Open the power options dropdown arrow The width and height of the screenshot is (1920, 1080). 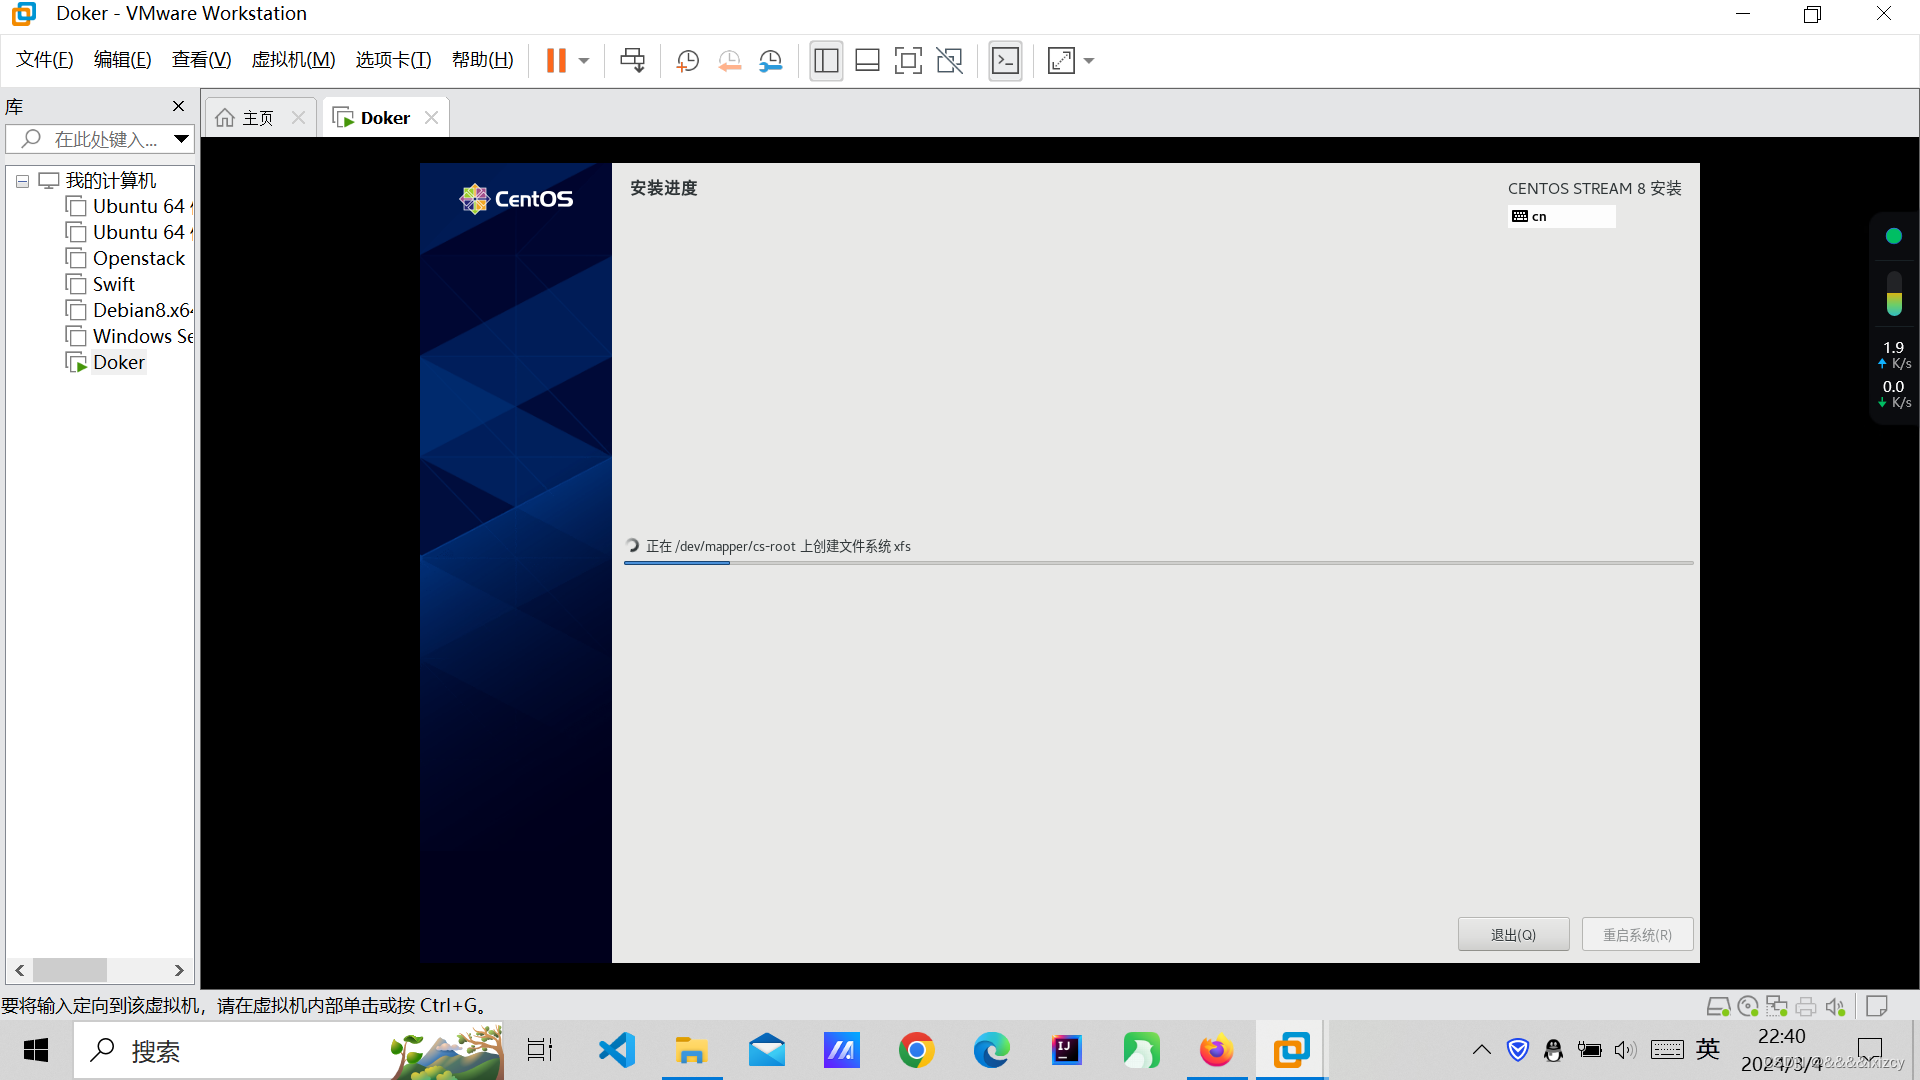point(584,61)
